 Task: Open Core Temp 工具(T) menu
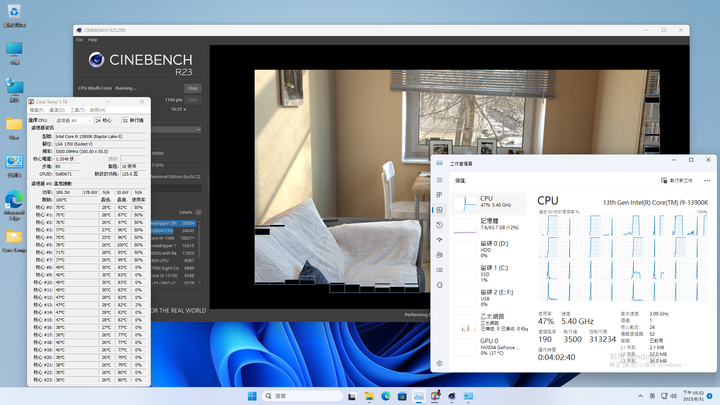(77, 110)
